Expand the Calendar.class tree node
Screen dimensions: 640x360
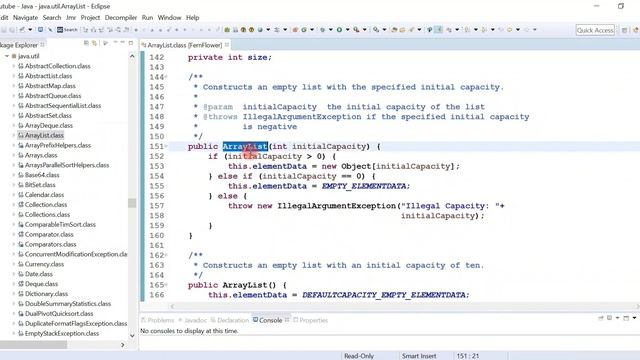(x=14, y=195)
